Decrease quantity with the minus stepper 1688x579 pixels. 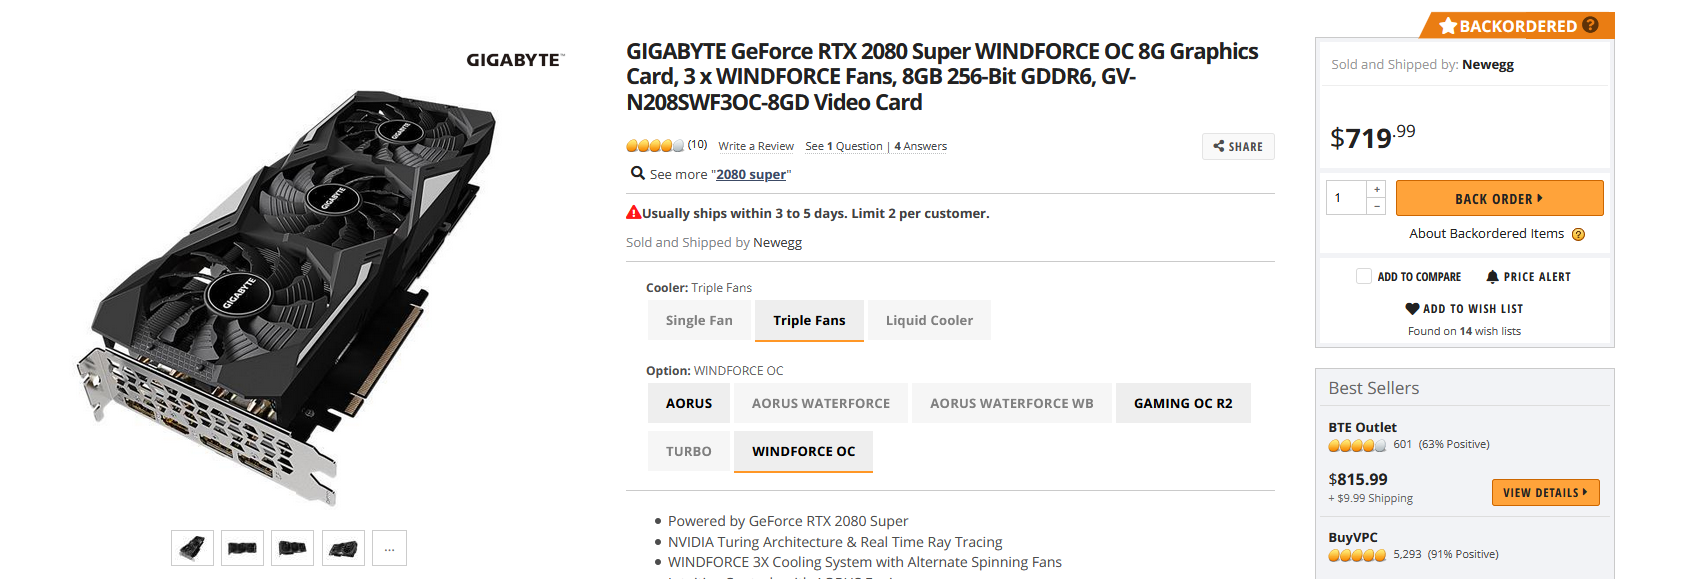click(x=1377, y=206)
